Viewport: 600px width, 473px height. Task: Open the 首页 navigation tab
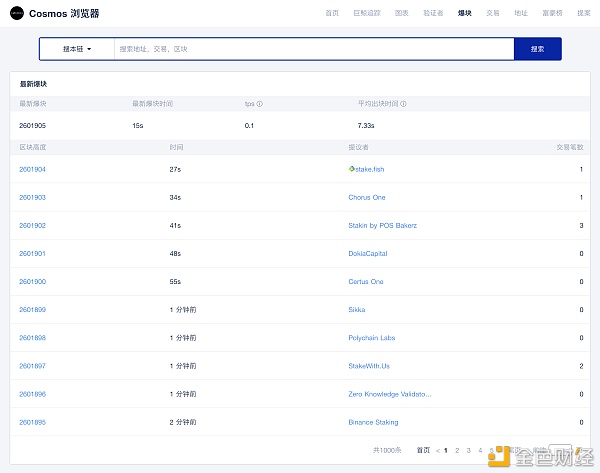click(x=332, y=13)
